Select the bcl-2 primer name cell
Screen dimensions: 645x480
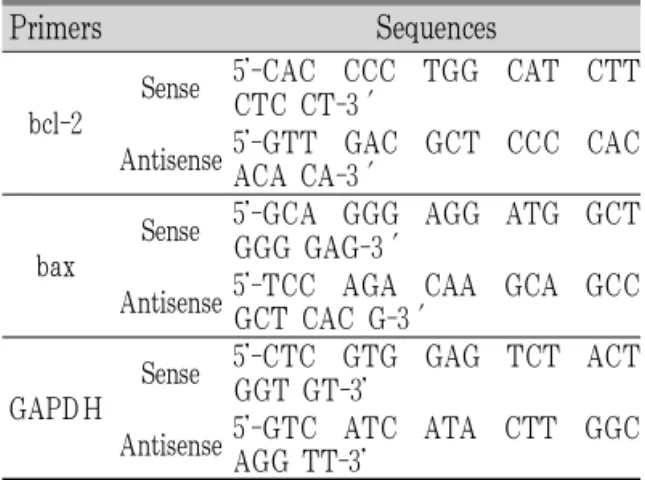(56, 123)
